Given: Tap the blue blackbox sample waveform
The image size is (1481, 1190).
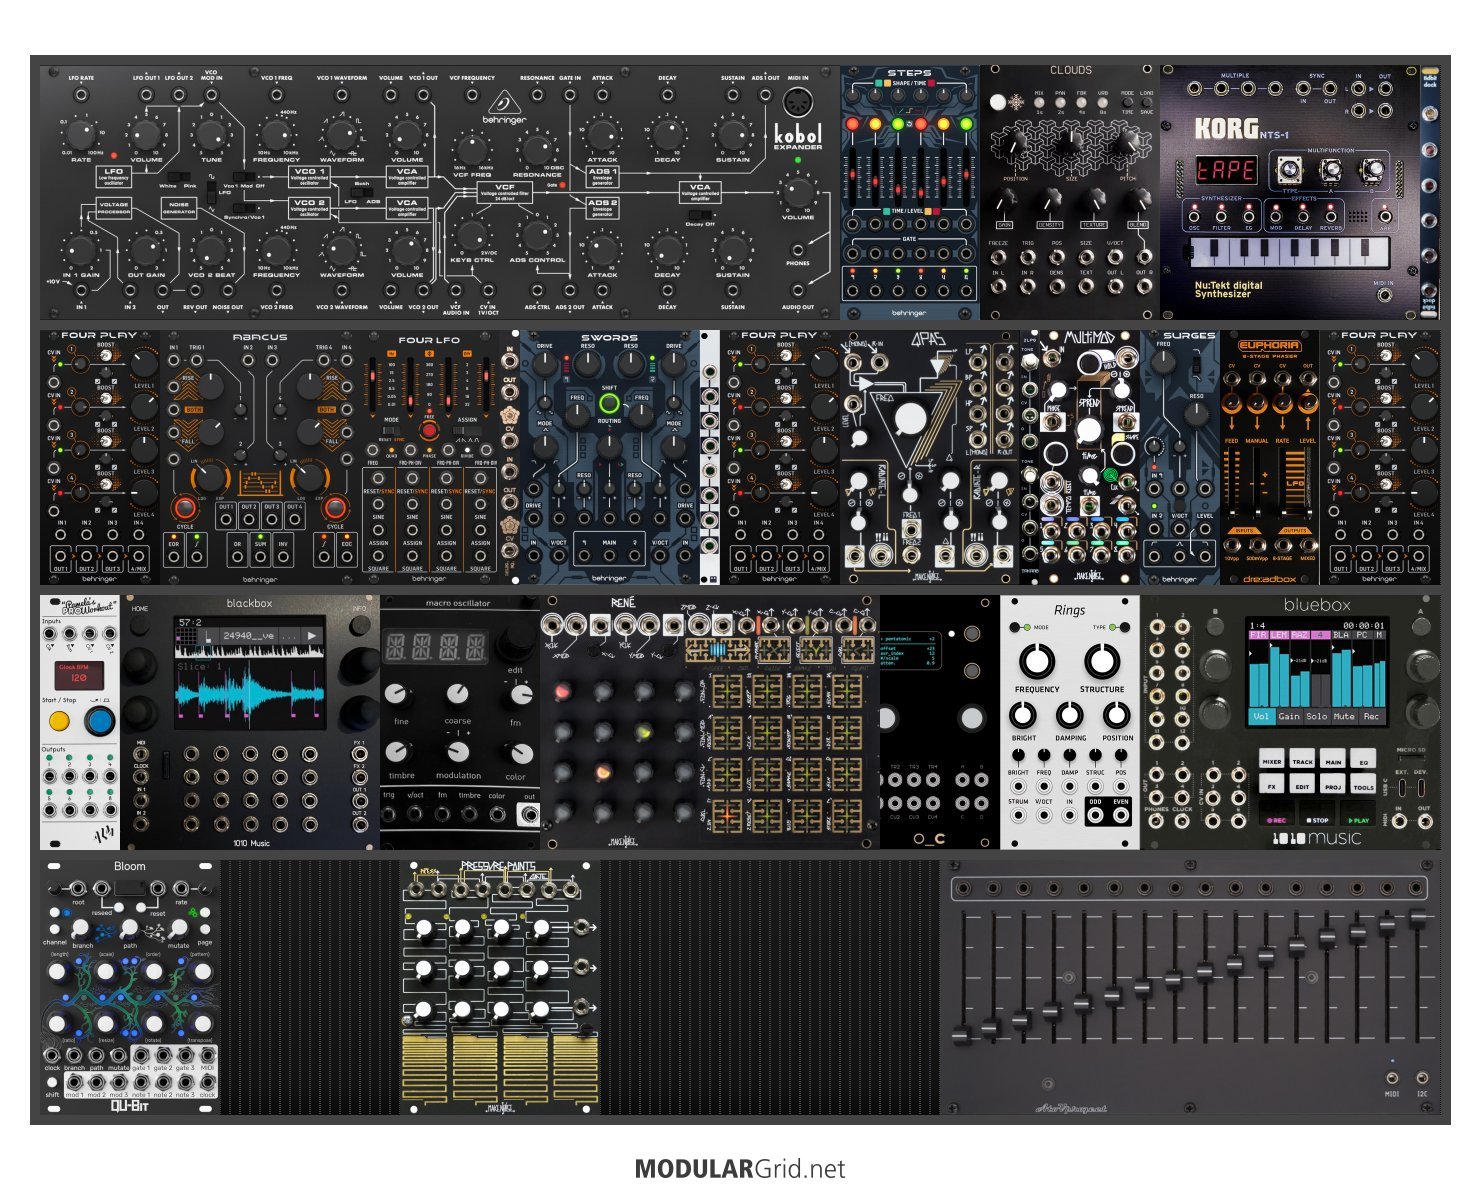Looking at the screenshot, I should (x=250, y=694).
